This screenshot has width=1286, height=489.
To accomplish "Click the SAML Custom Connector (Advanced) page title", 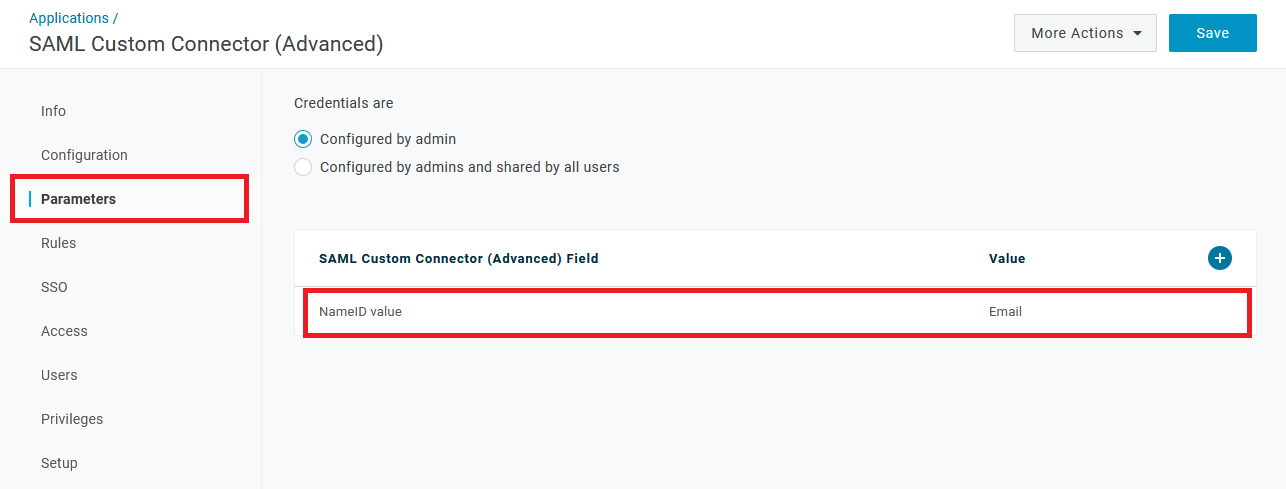I will tap(206, 44).
